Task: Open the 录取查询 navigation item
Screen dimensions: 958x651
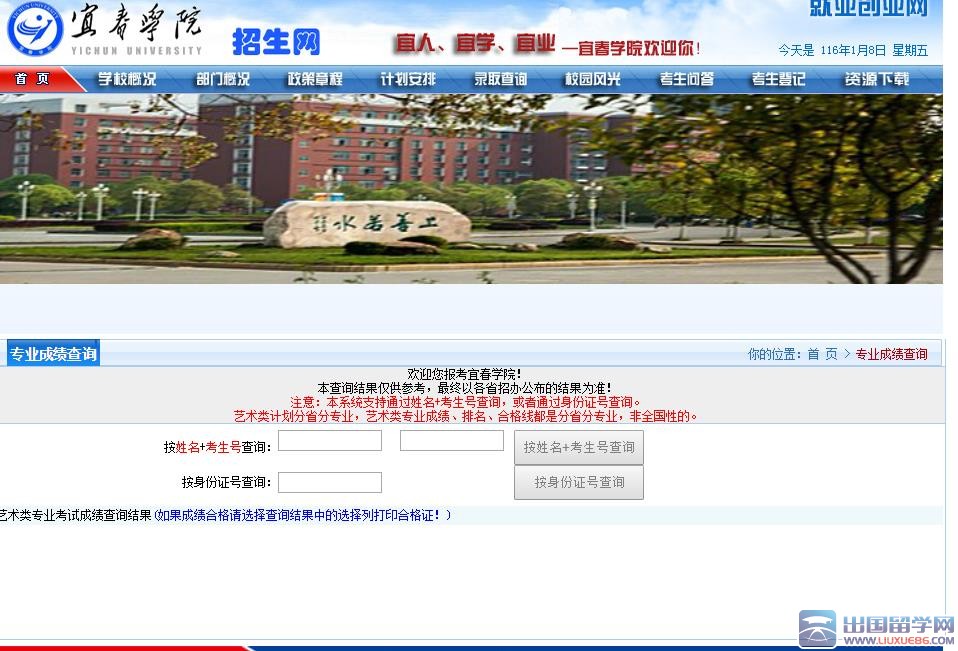Action: tap(500, 79)
